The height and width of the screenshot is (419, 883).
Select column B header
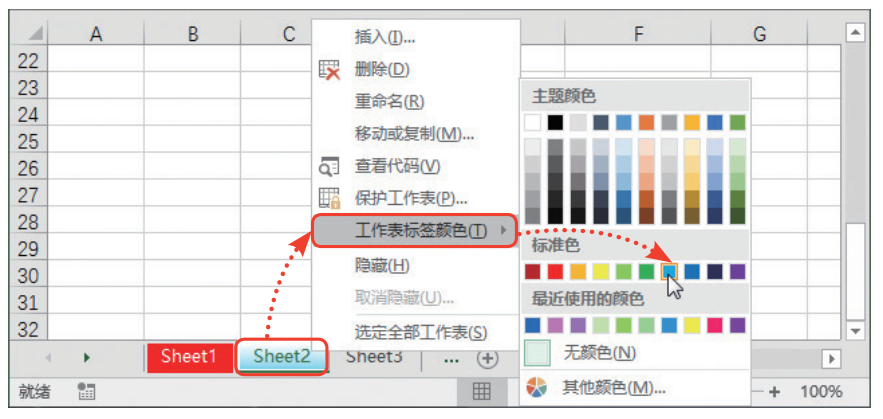tap(193, 34)
